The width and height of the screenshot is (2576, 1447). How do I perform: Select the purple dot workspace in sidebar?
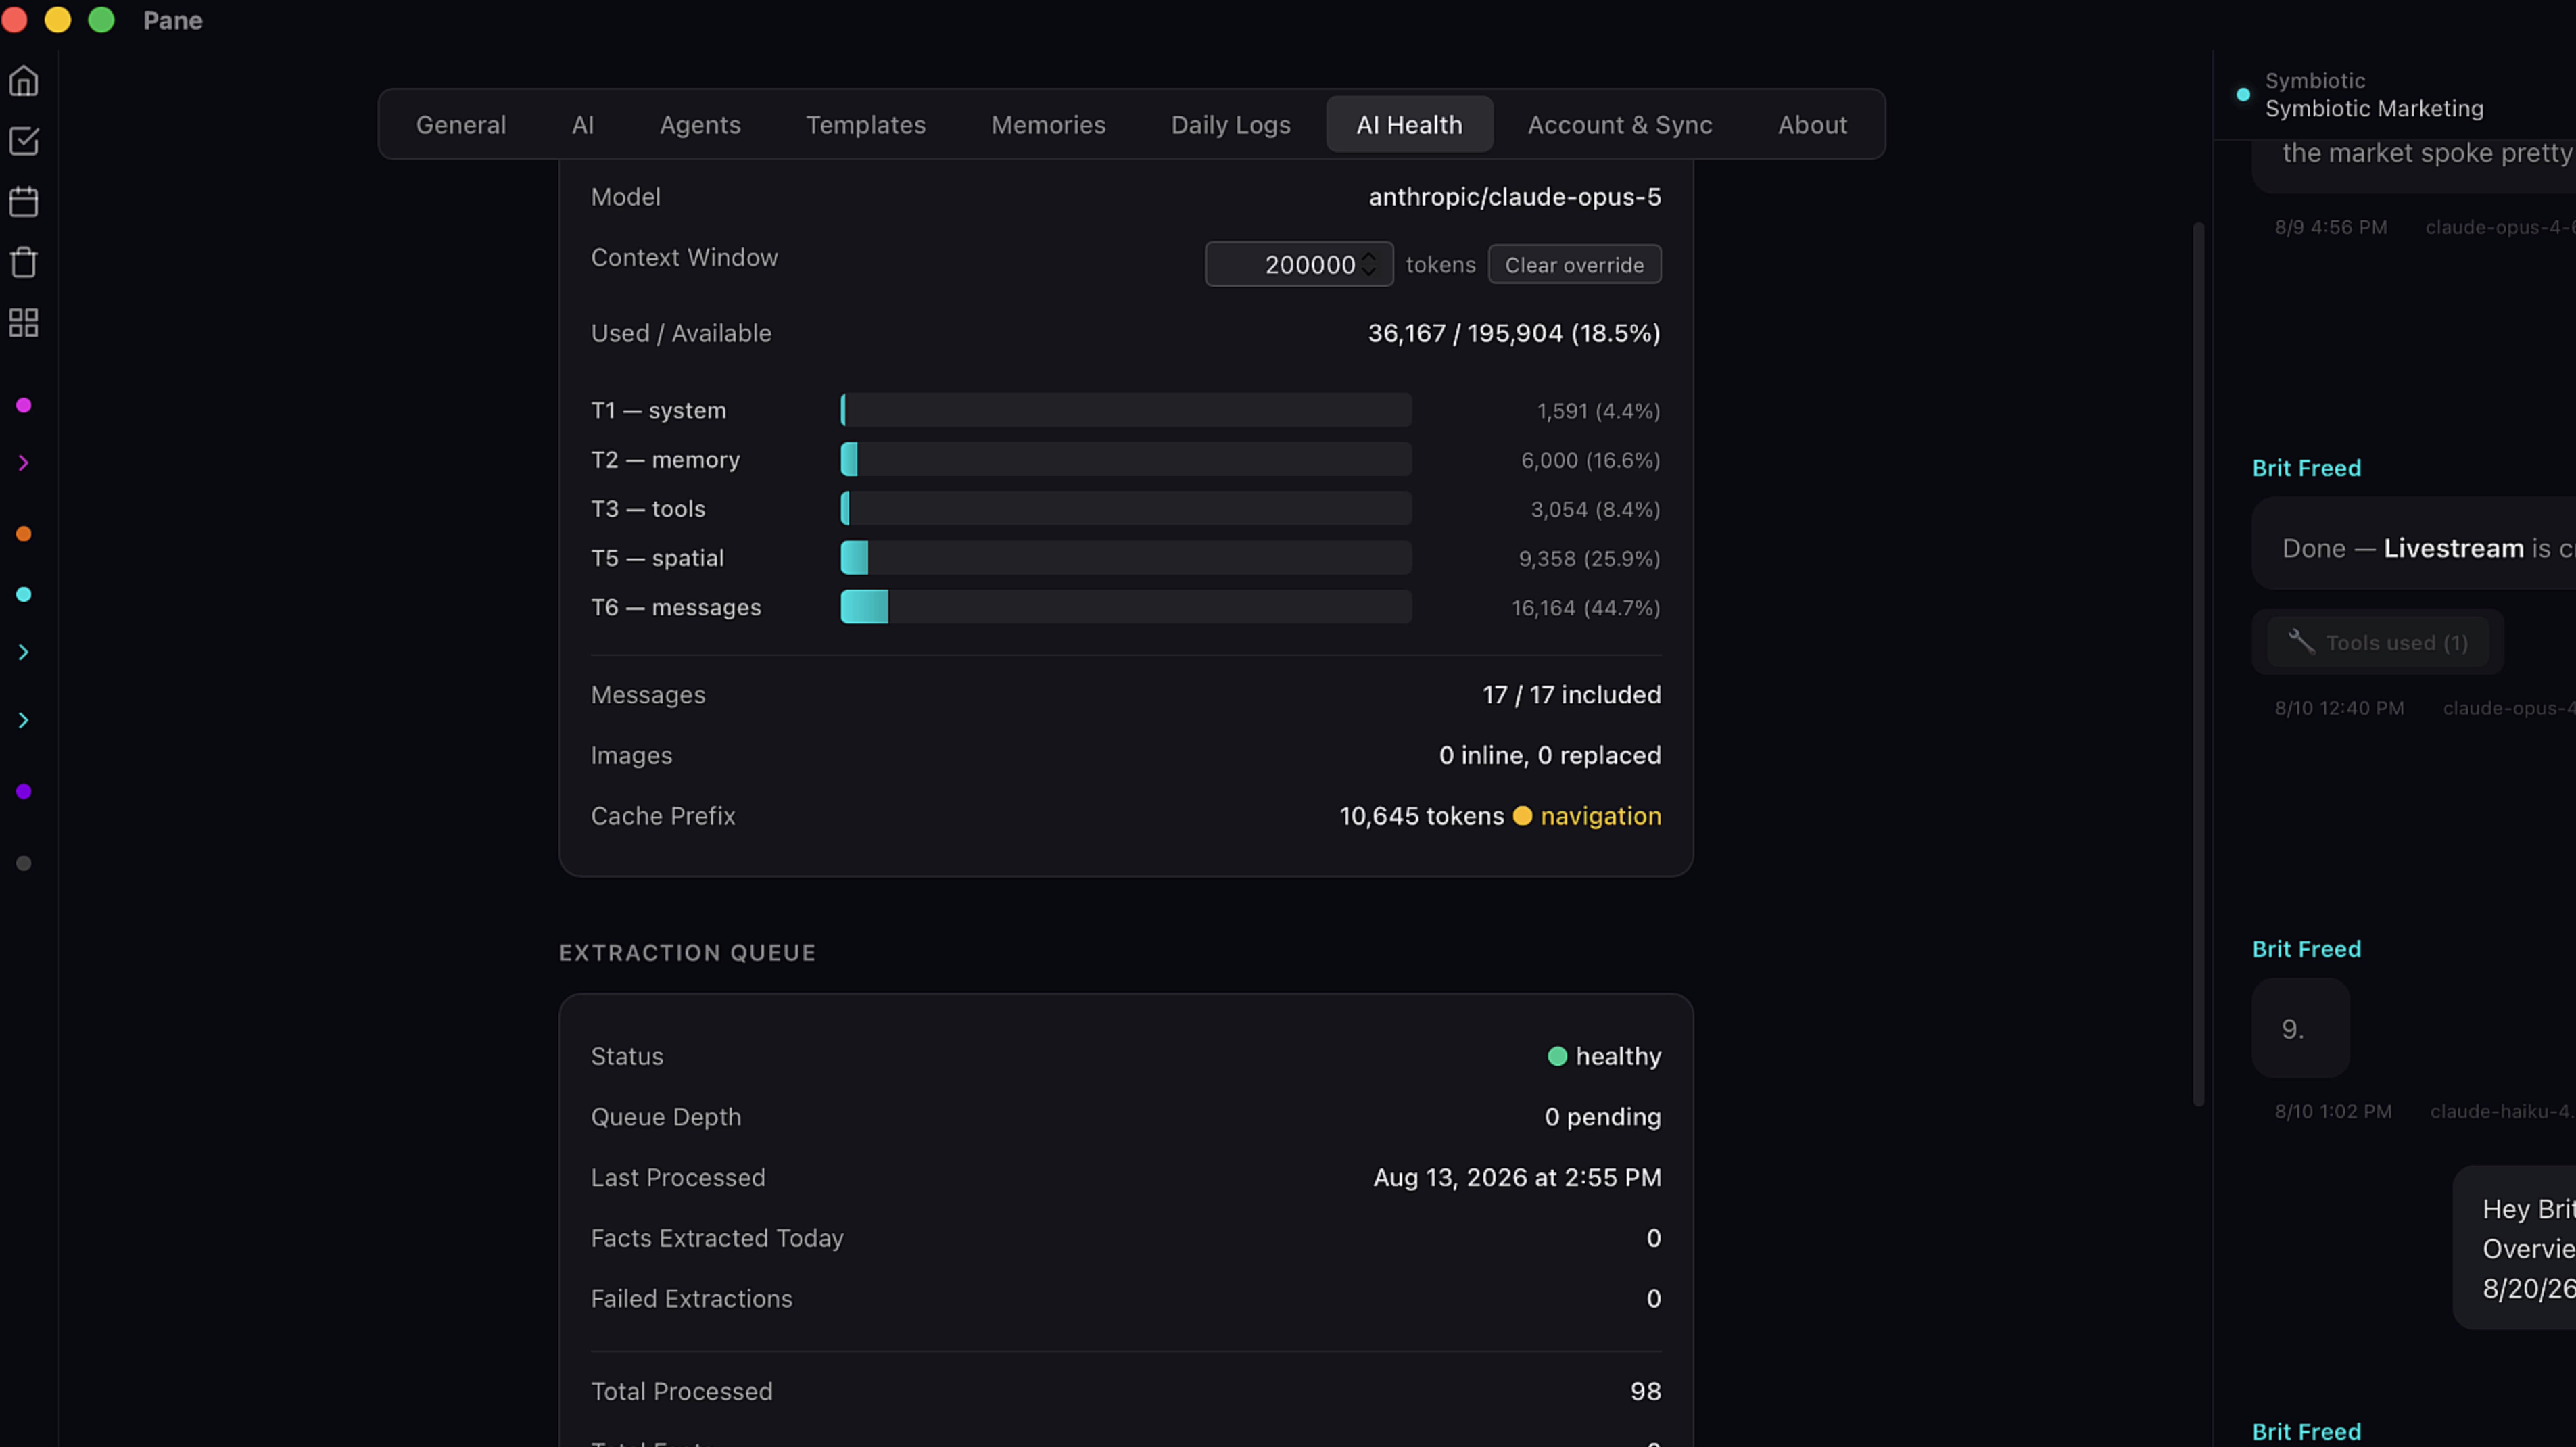[x=24, y=791]
